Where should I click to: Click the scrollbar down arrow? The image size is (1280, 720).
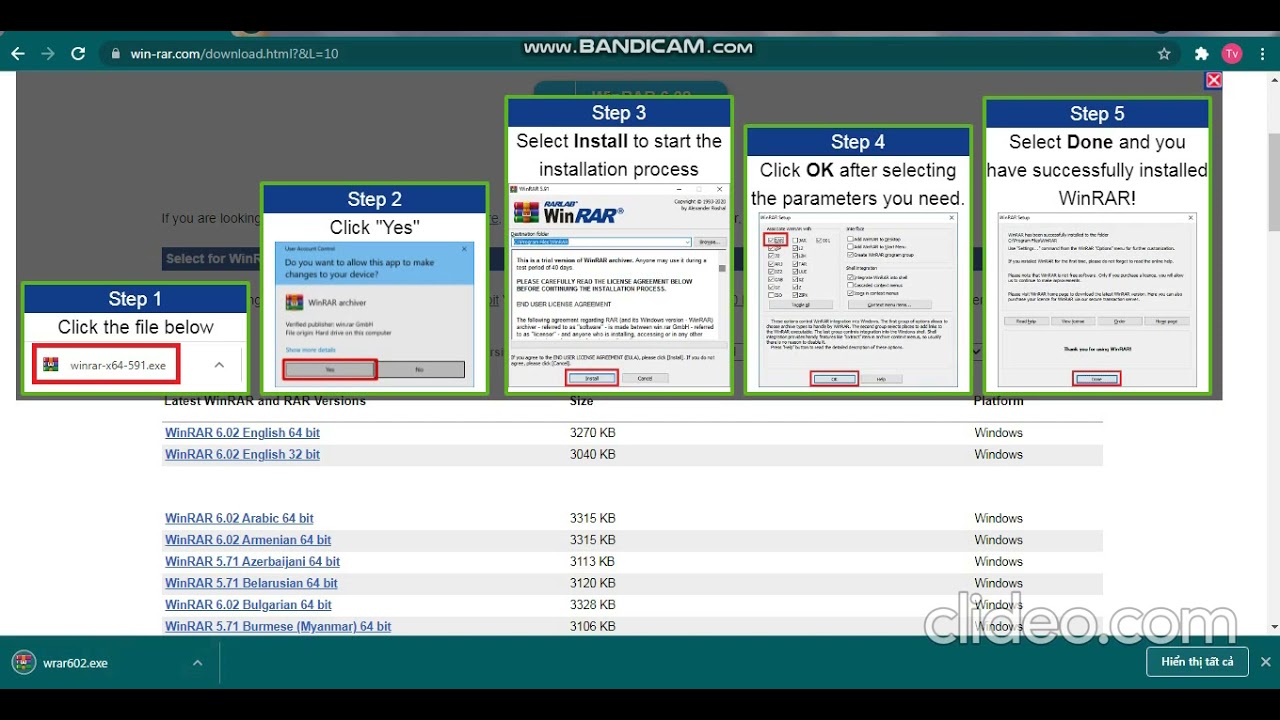1273,627
